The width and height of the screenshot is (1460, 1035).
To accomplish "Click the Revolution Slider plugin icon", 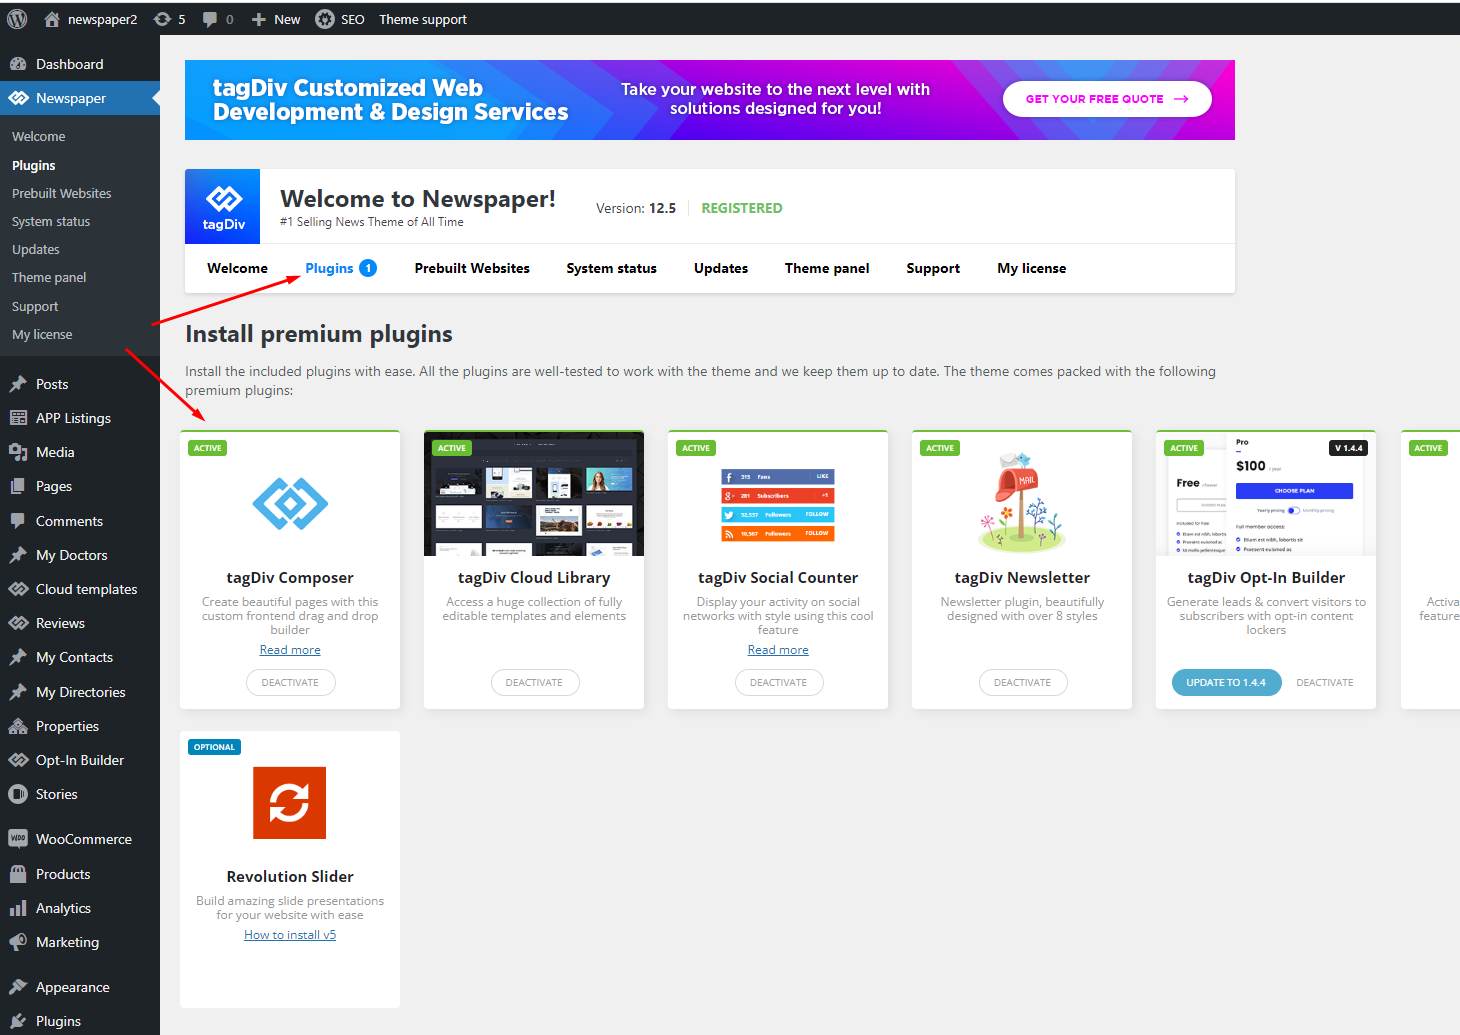I will click(289, 803).
